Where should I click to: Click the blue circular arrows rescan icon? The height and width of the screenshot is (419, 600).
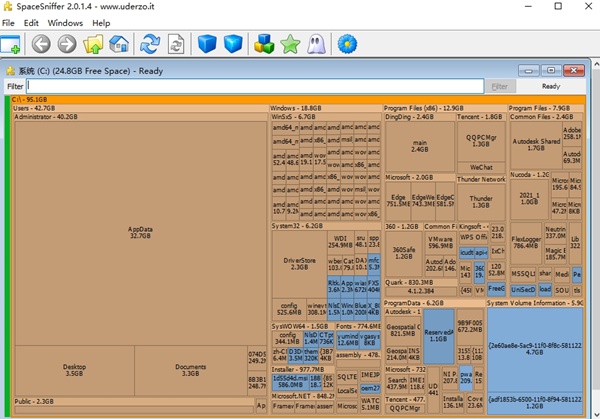(x=150, y=44)
